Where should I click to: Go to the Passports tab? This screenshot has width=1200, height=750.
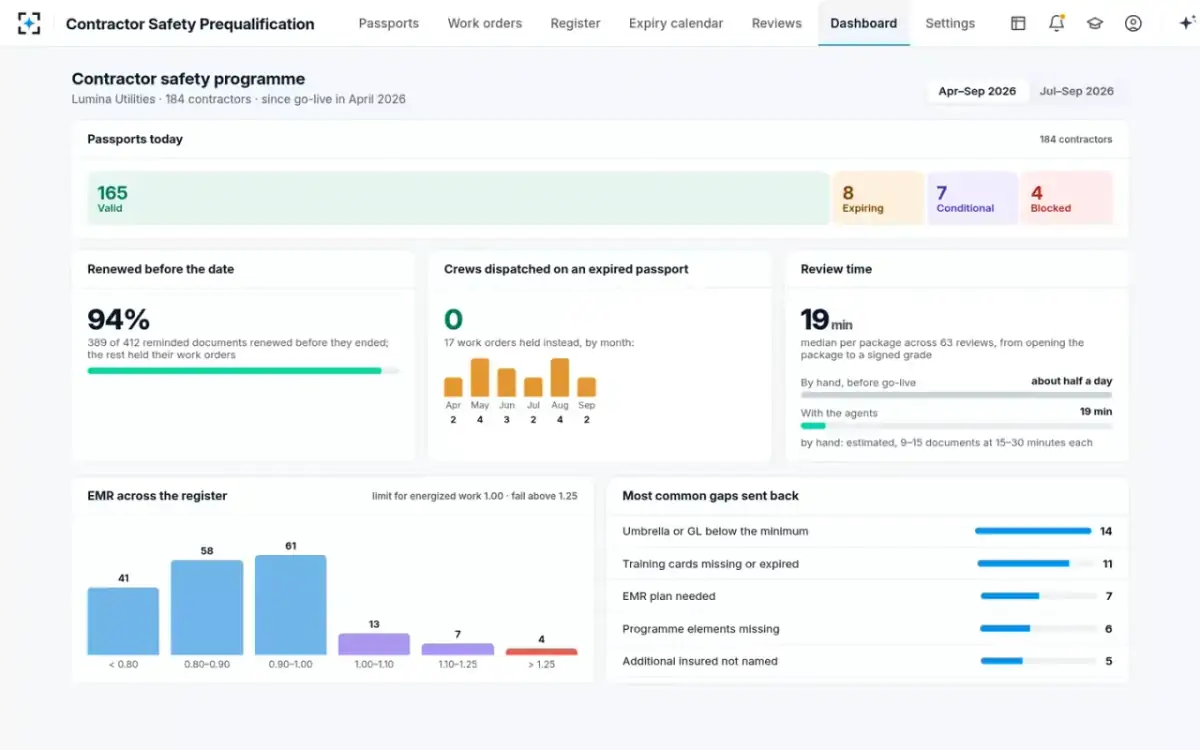(x=389, y=23)
